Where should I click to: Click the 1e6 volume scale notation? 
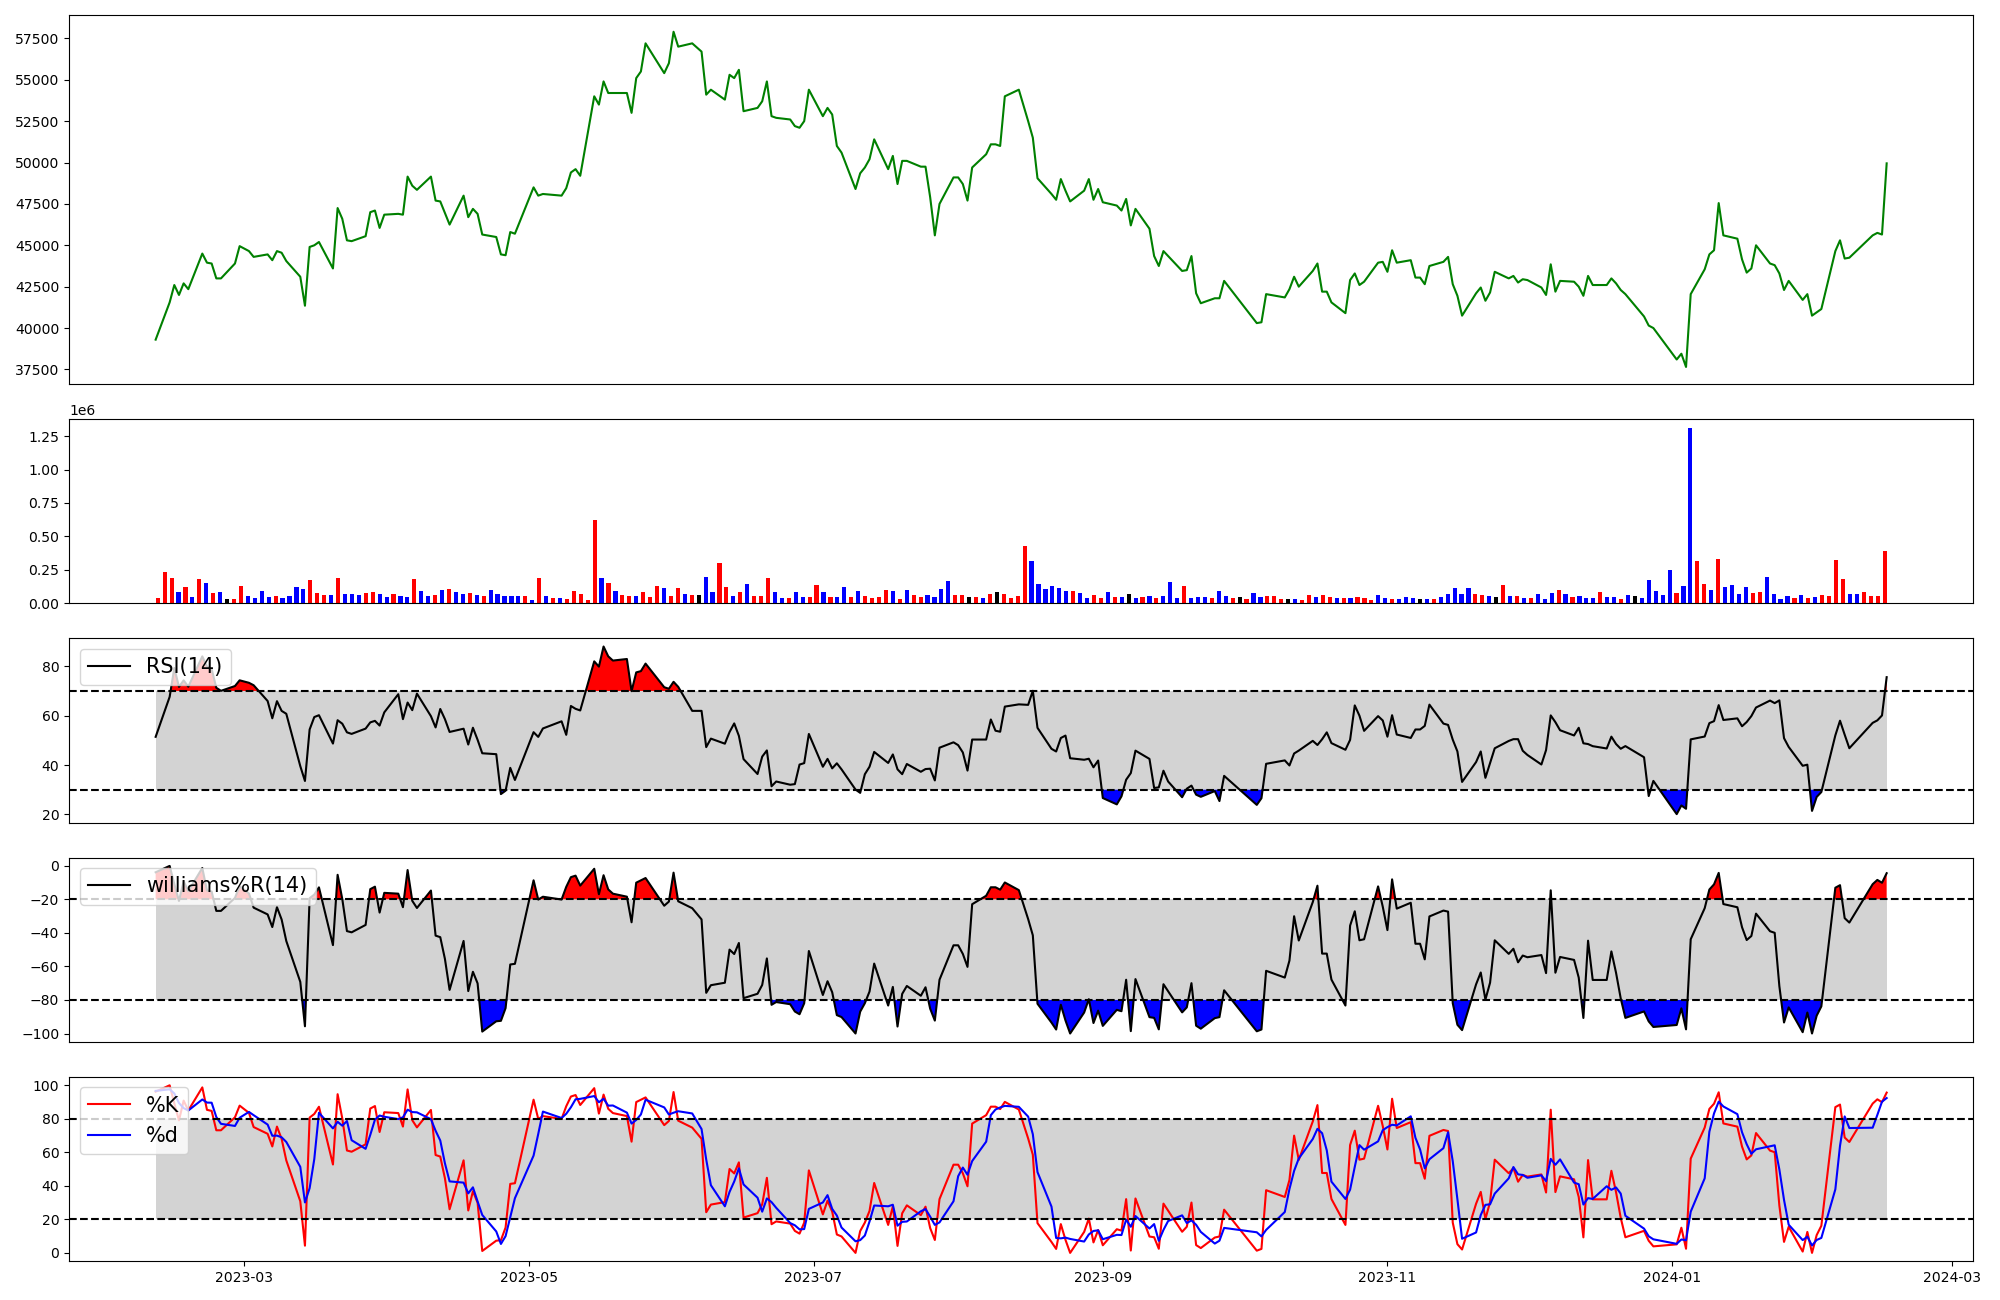click(x=82, y=411)
